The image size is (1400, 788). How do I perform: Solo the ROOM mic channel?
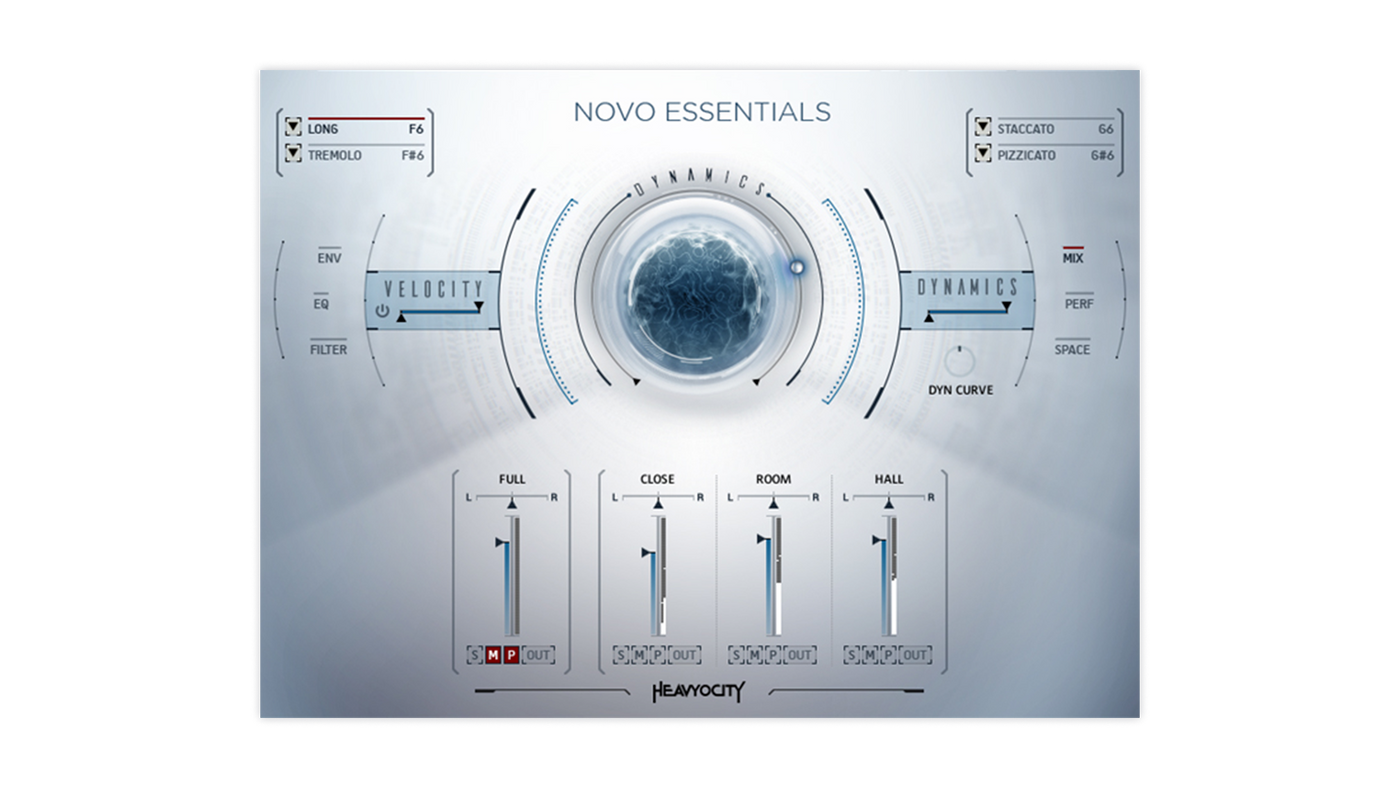tap(736, 656)
